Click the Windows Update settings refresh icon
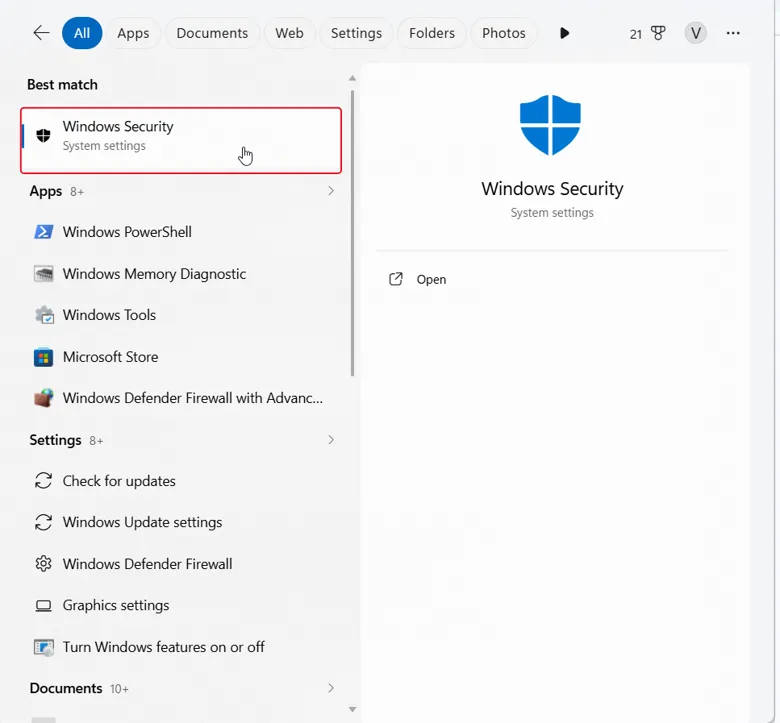The width and height of the screenshot is (780, 723). click(x=43, y=522)
